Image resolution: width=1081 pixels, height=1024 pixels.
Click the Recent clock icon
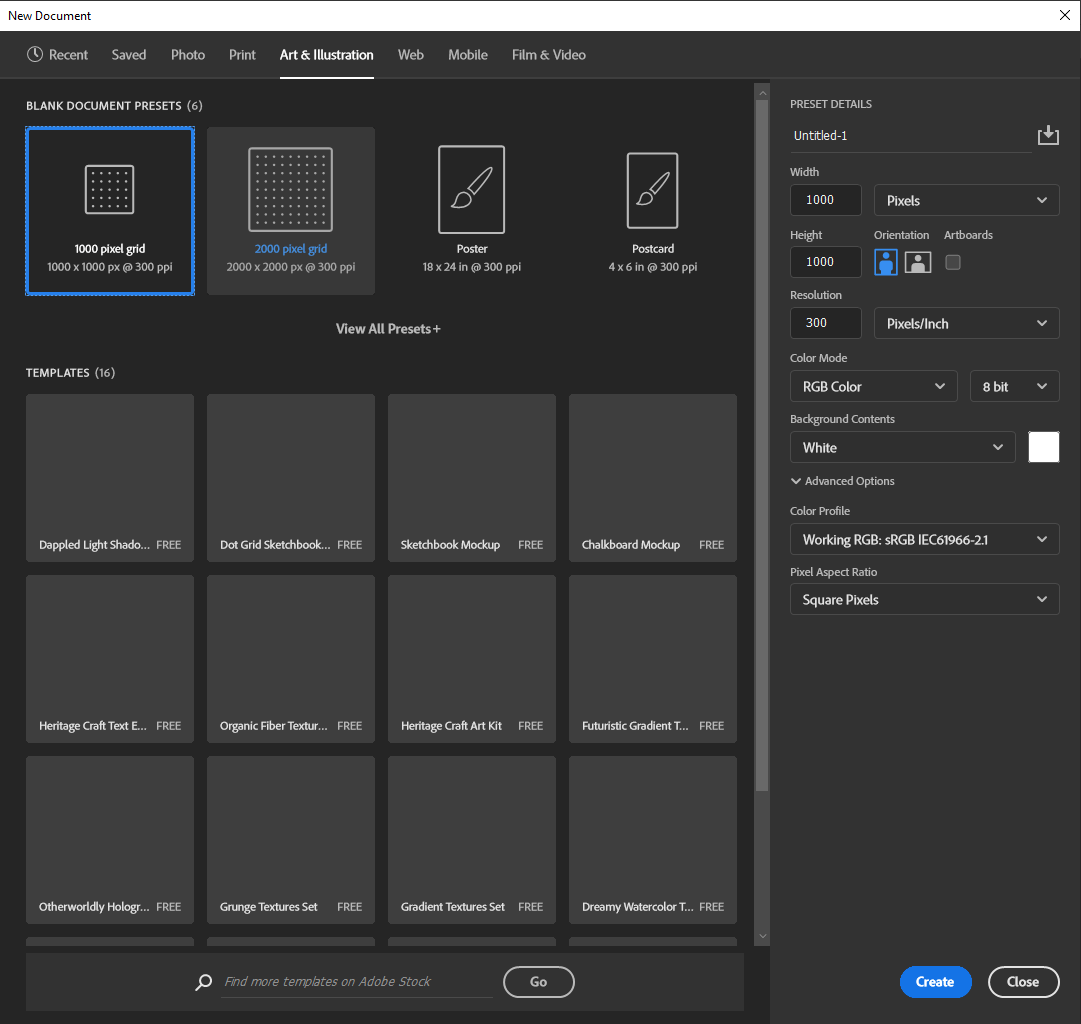(x=32, y=55)
